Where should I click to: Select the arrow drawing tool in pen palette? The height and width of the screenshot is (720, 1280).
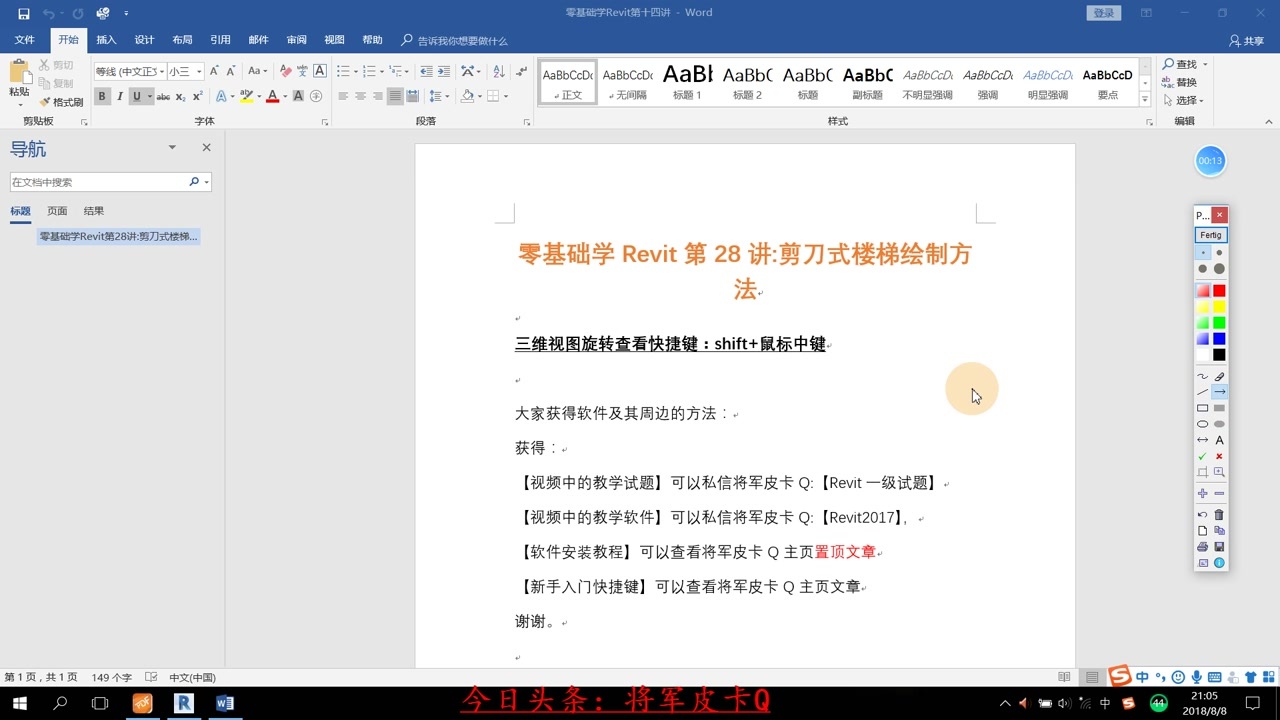click(x=1219, y=392)
